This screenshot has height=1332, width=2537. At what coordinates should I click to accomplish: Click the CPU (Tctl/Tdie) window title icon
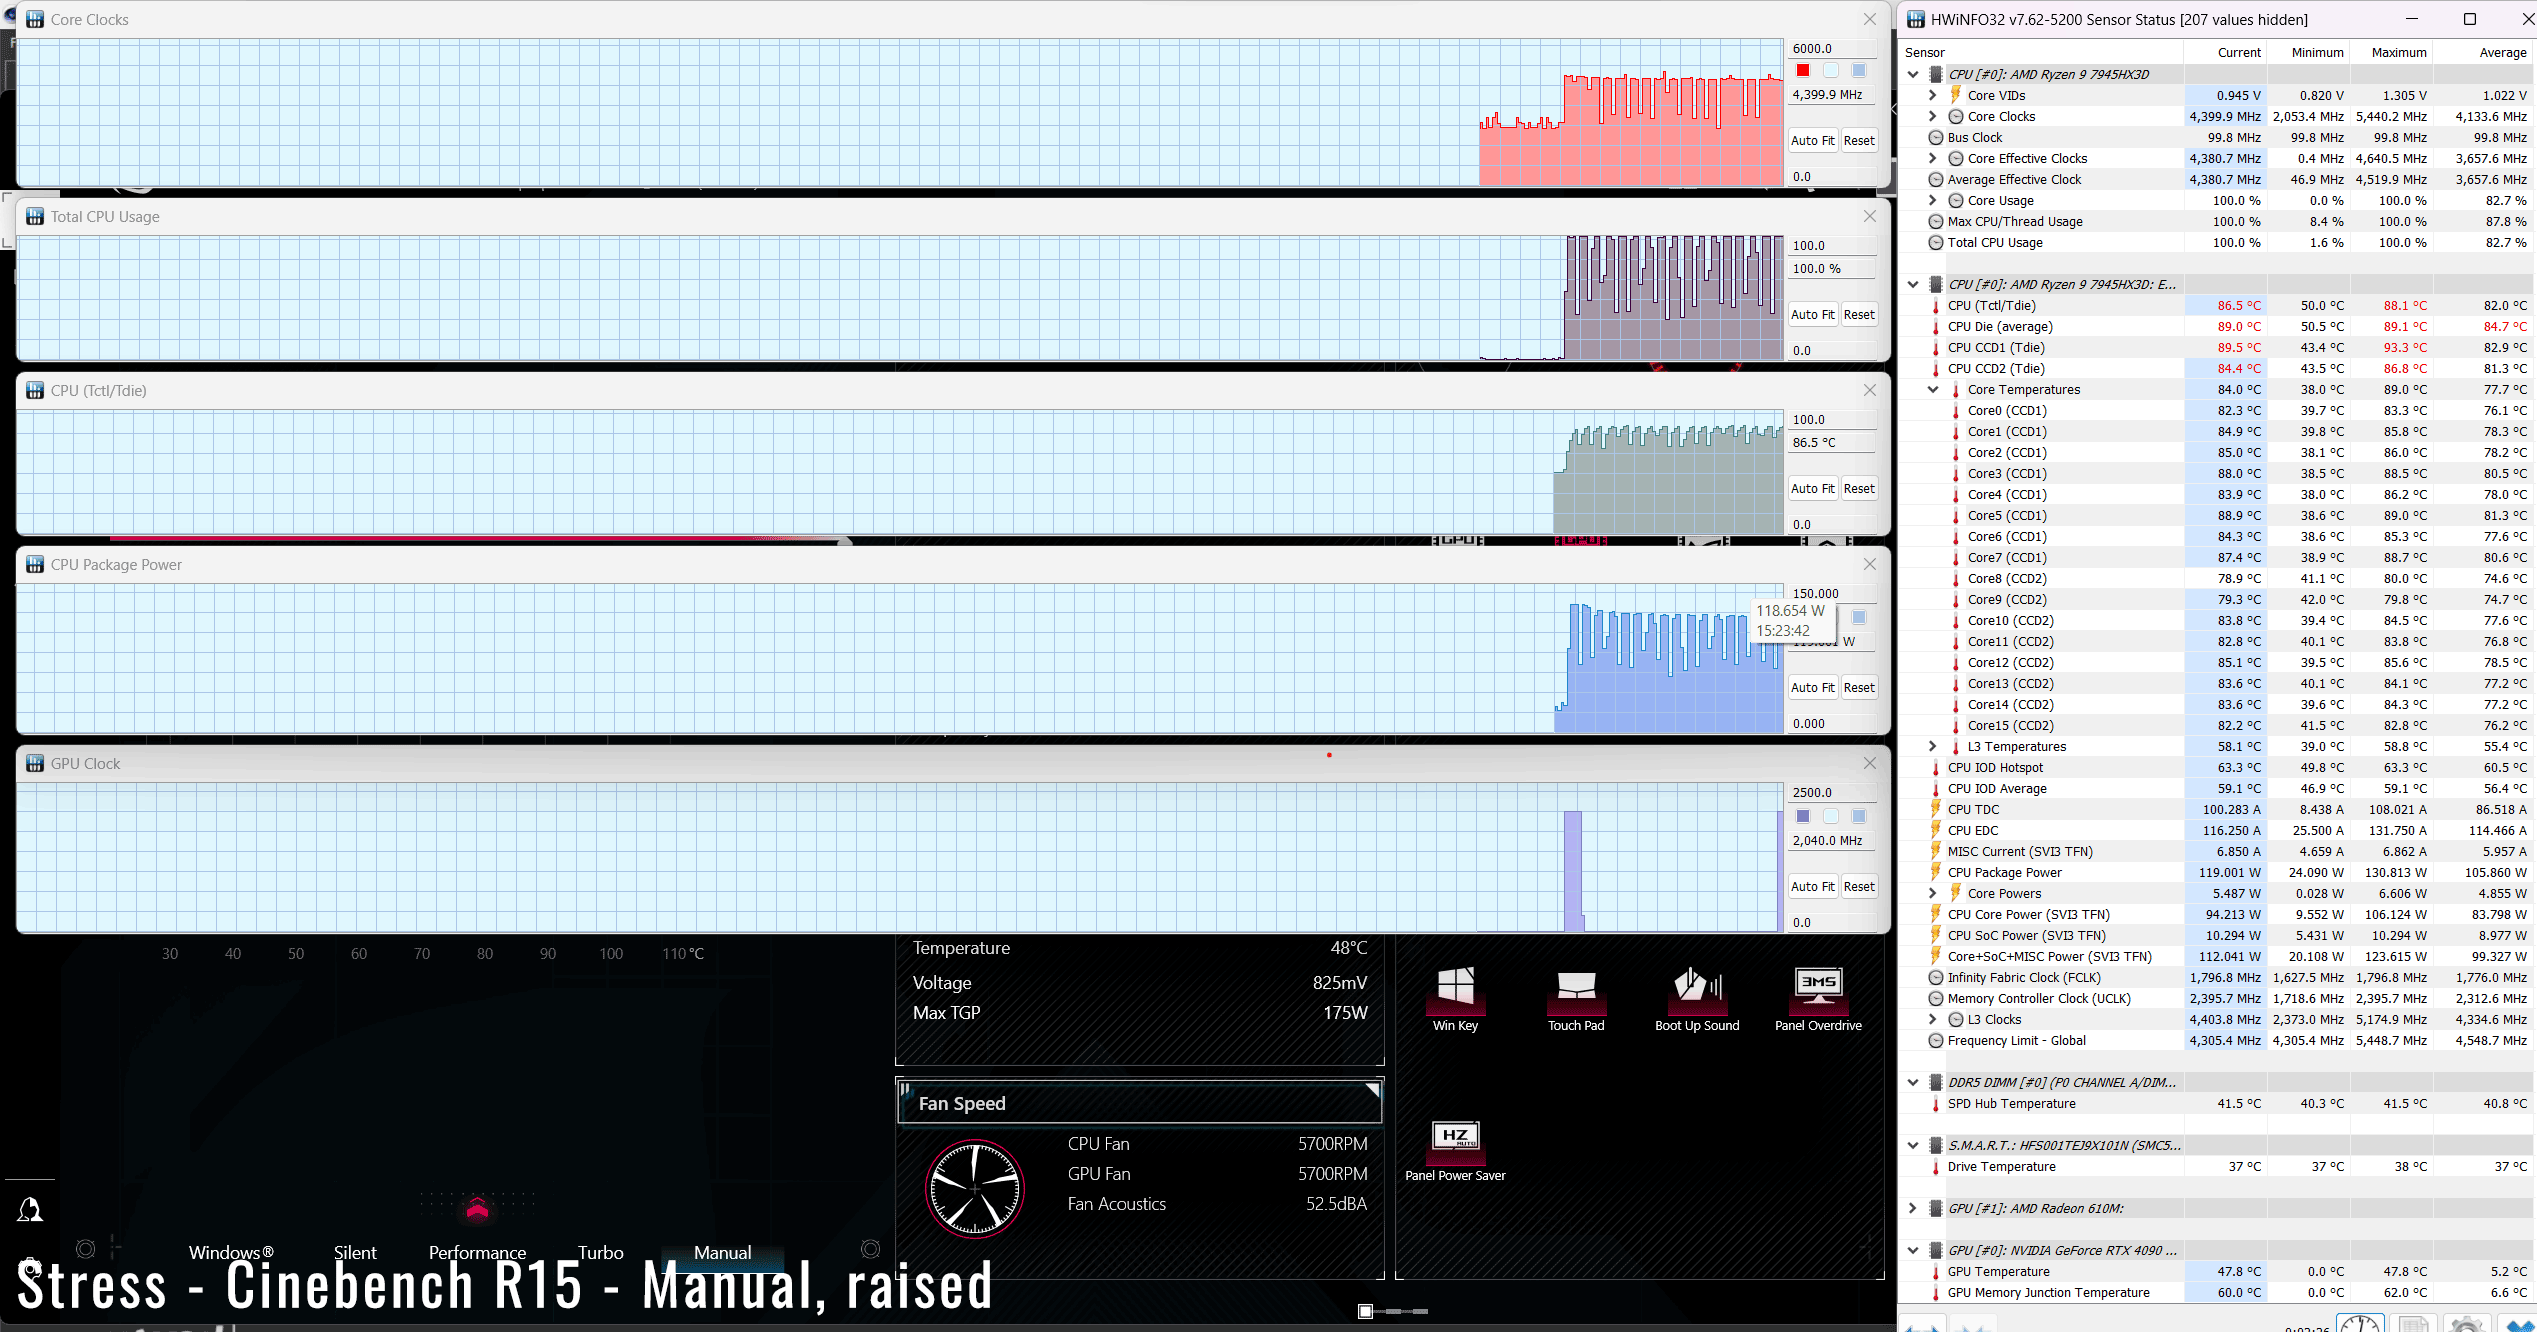click(35, 391)
